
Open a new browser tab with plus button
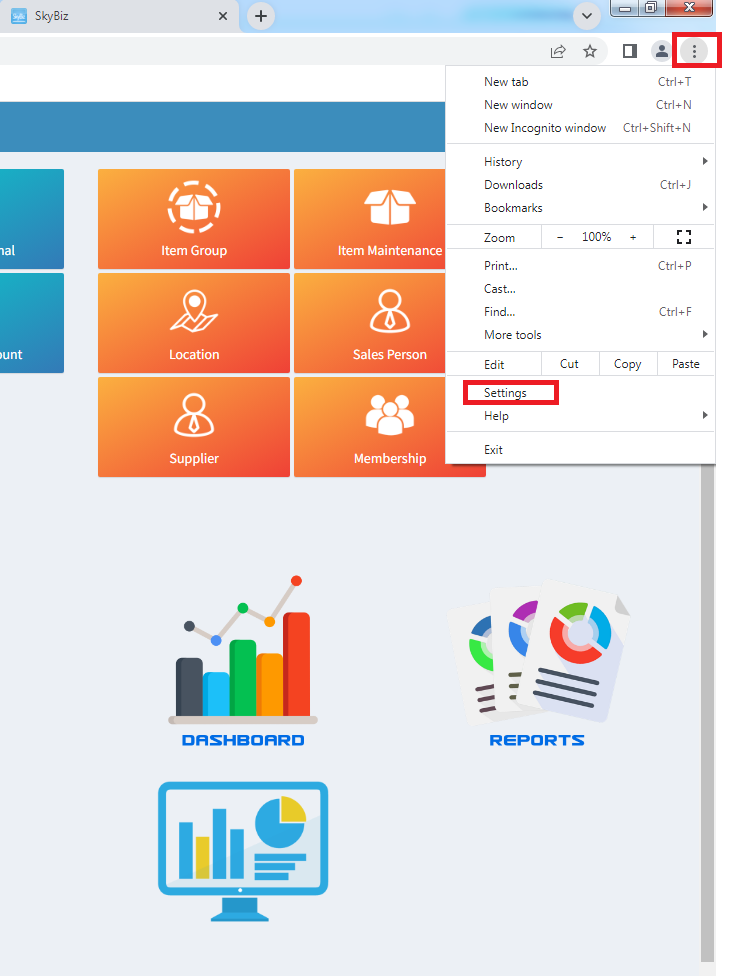pyautogui.click(x=260, y=16)
